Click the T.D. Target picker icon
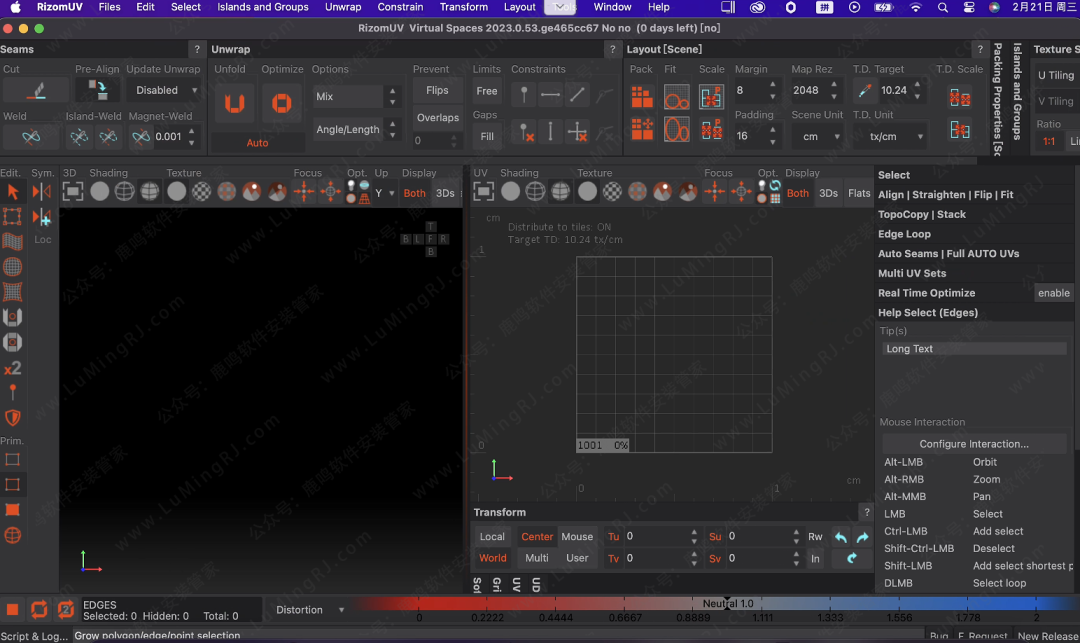The height and width of the screenshot is (643, 1080). coord(864,90)
